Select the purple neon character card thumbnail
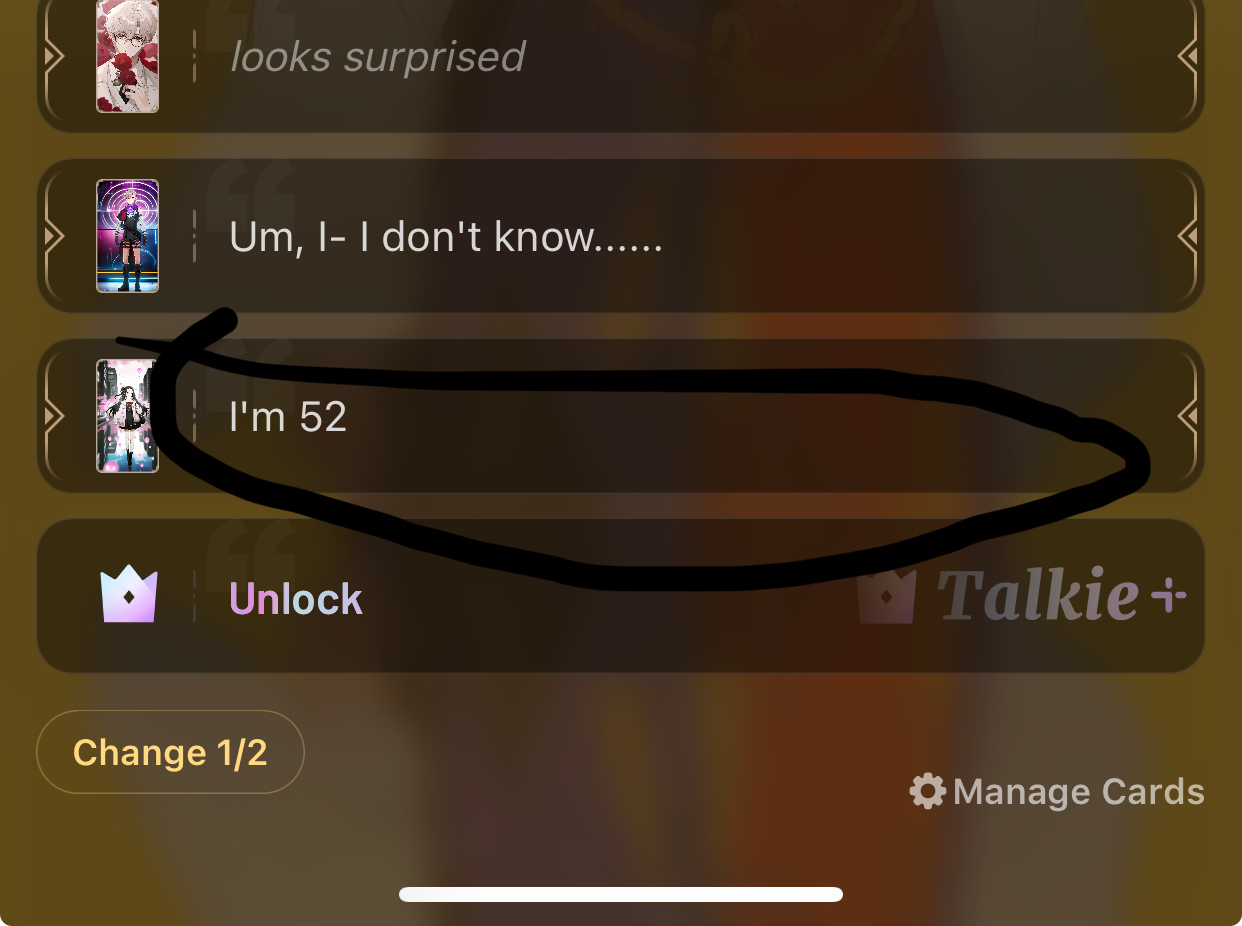1242x926 pixels. point(127,236)
